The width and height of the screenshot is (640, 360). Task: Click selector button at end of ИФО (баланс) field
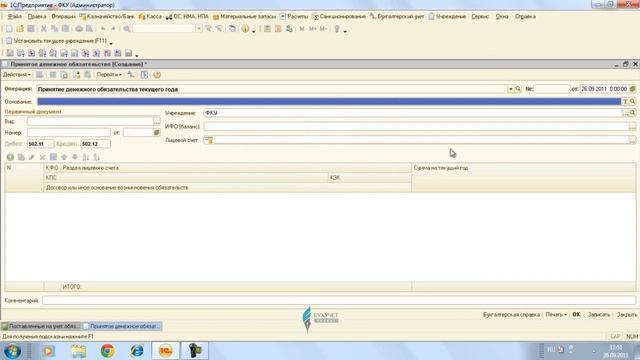(632, 127)
